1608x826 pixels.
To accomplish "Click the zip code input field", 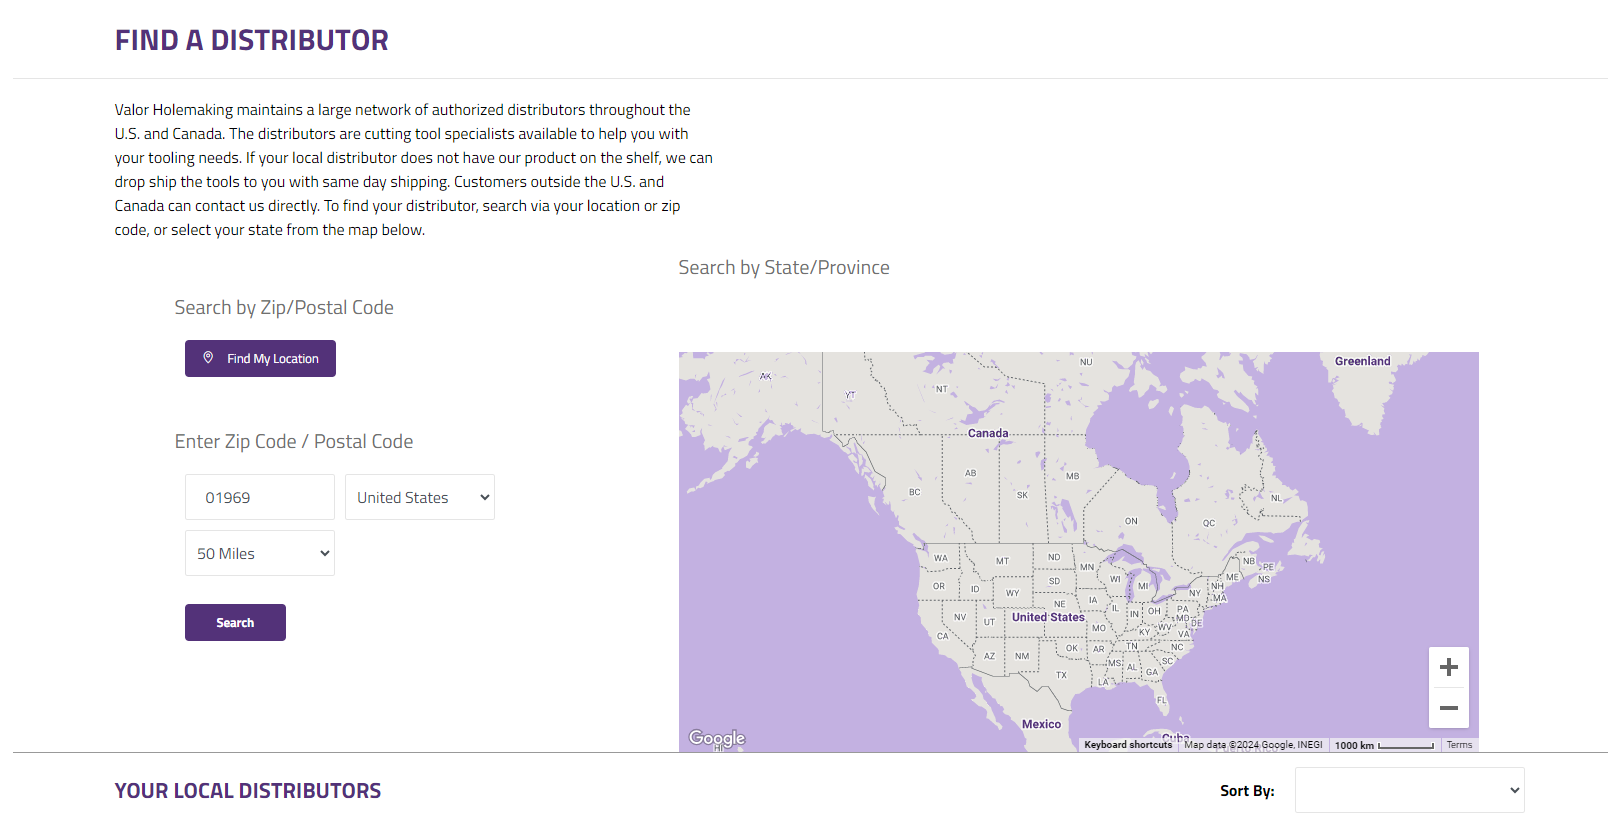I will pyautogui.click(x=260, y=497).
